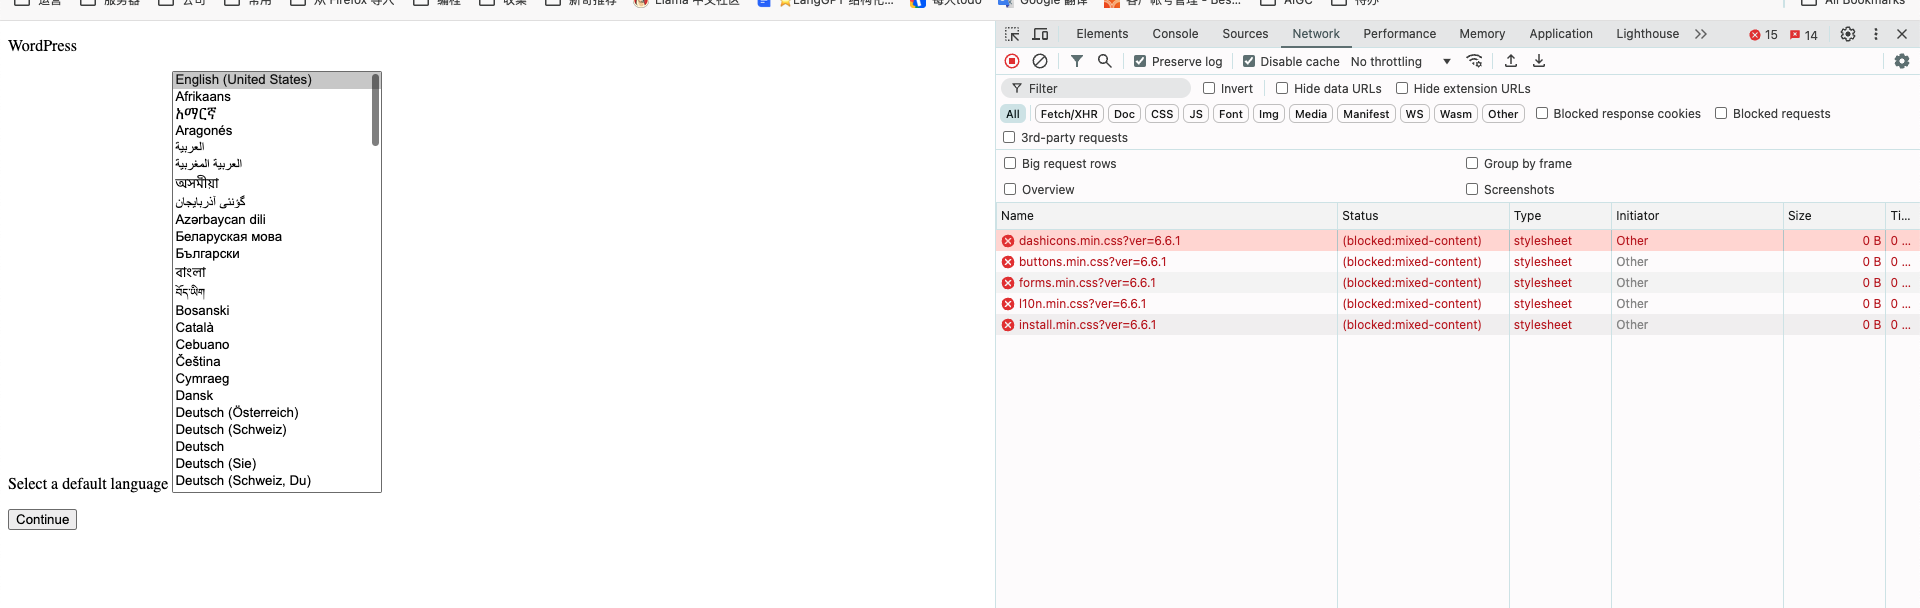
Task: Select Čeština in the language list
Action: 272,362
